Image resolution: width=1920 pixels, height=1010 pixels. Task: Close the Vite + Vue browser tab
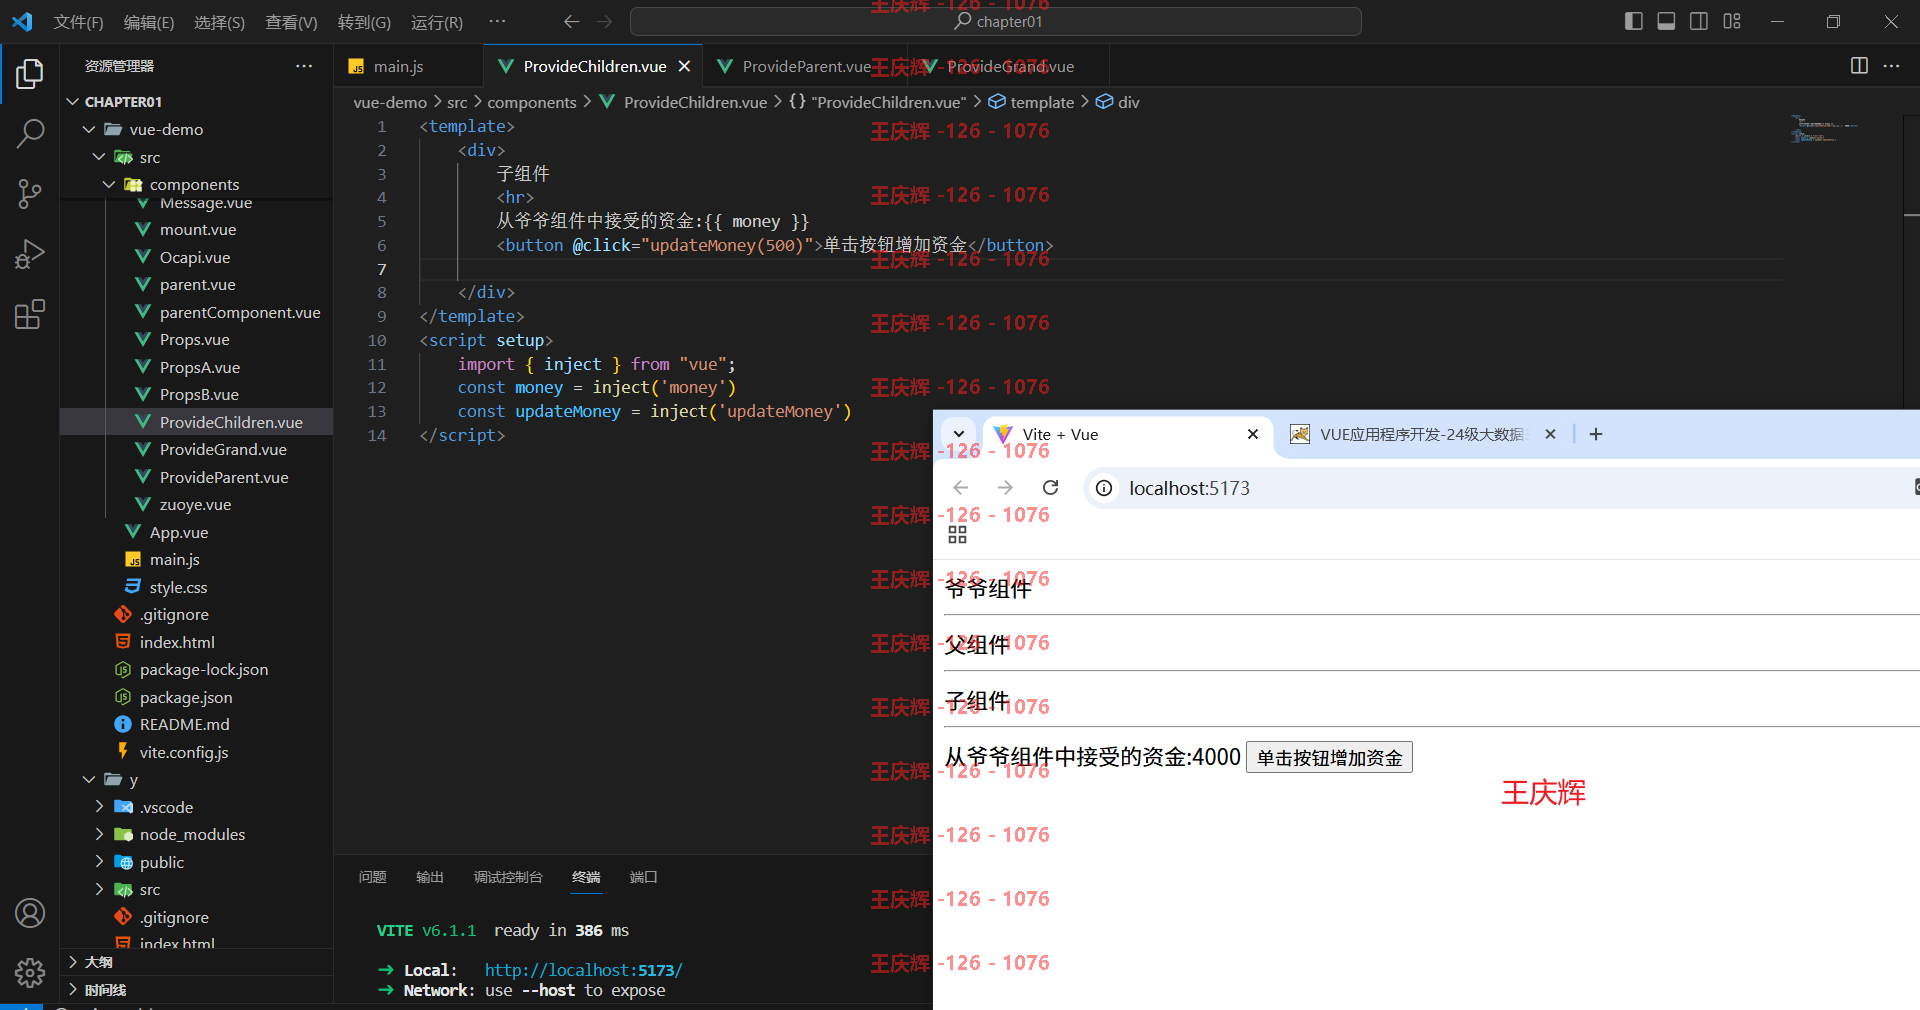(1253, 434)
